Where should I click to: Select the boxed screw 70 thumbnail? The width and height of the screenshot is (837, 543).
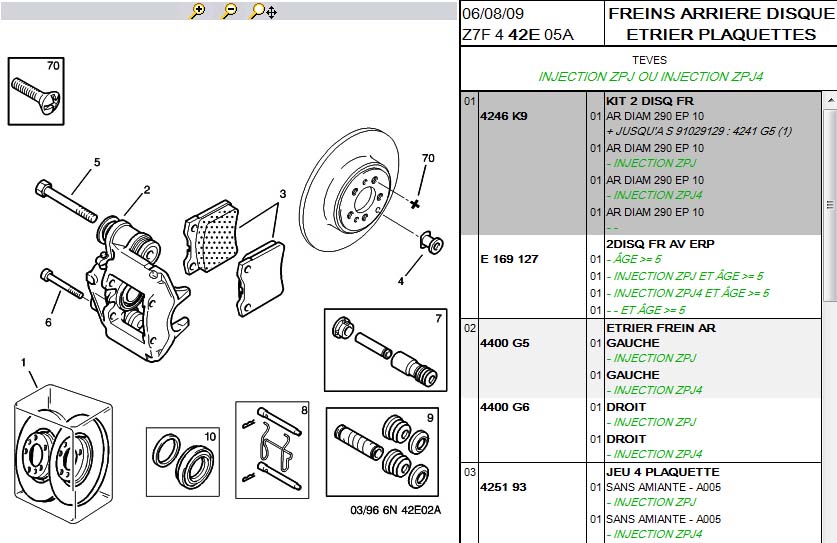(x=36, y=91)
